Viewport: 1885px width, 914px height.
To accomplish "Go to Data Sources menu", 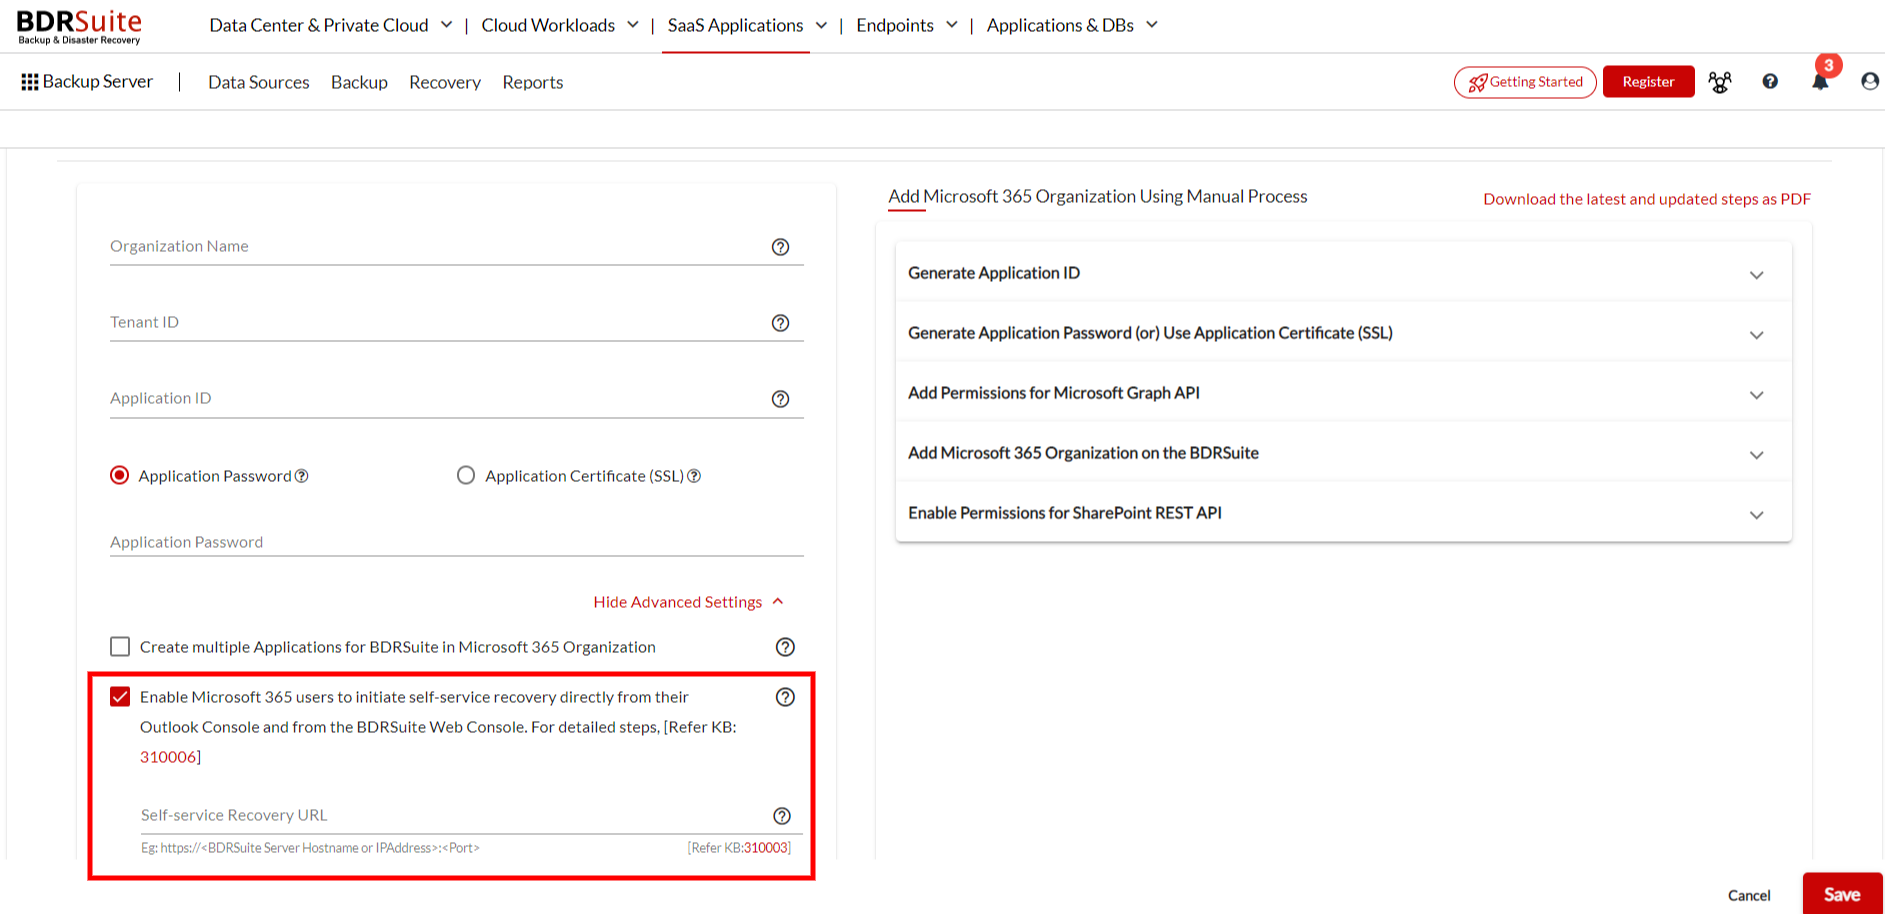I will 259,82.
